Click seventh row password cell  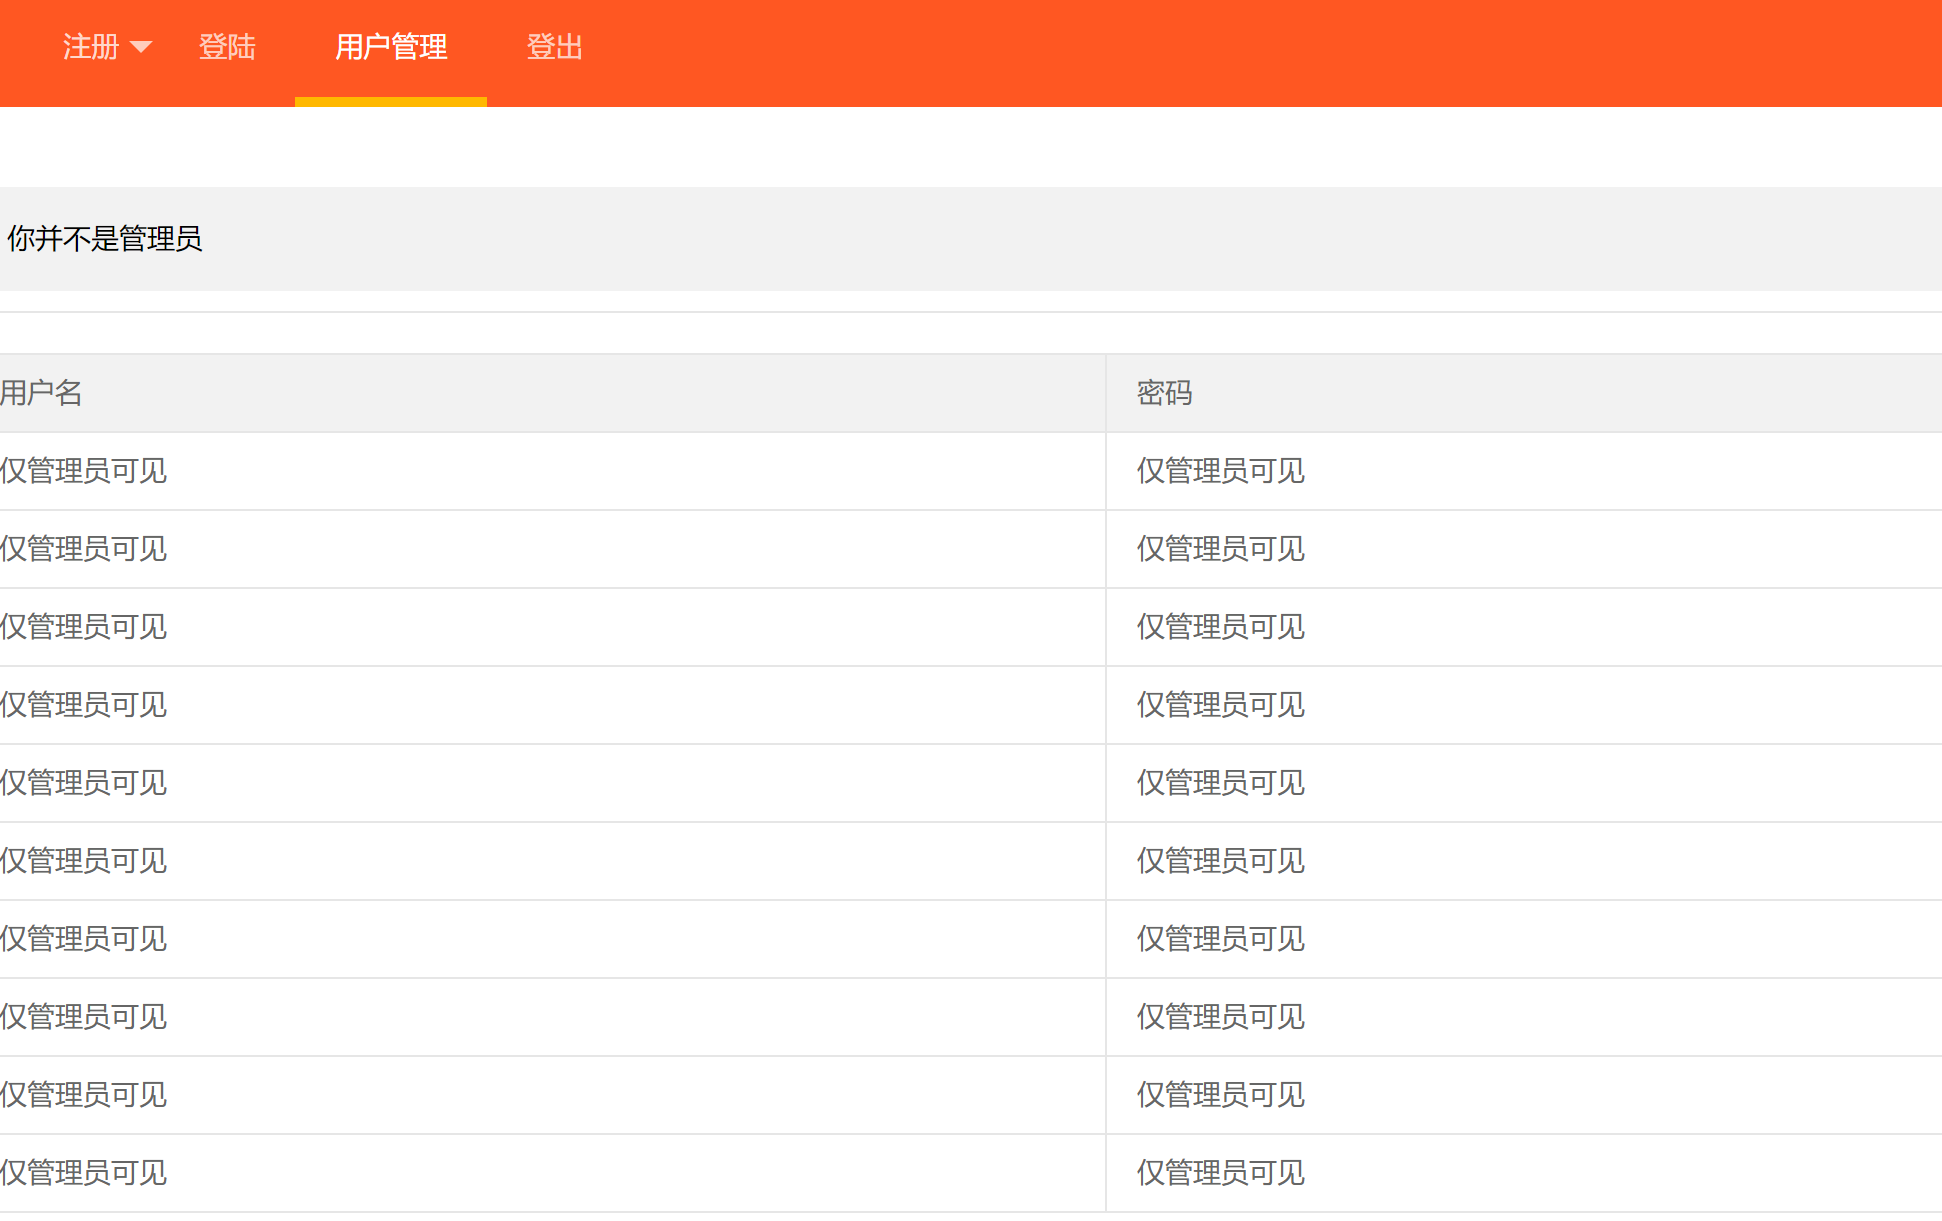tap(1220, 939)
